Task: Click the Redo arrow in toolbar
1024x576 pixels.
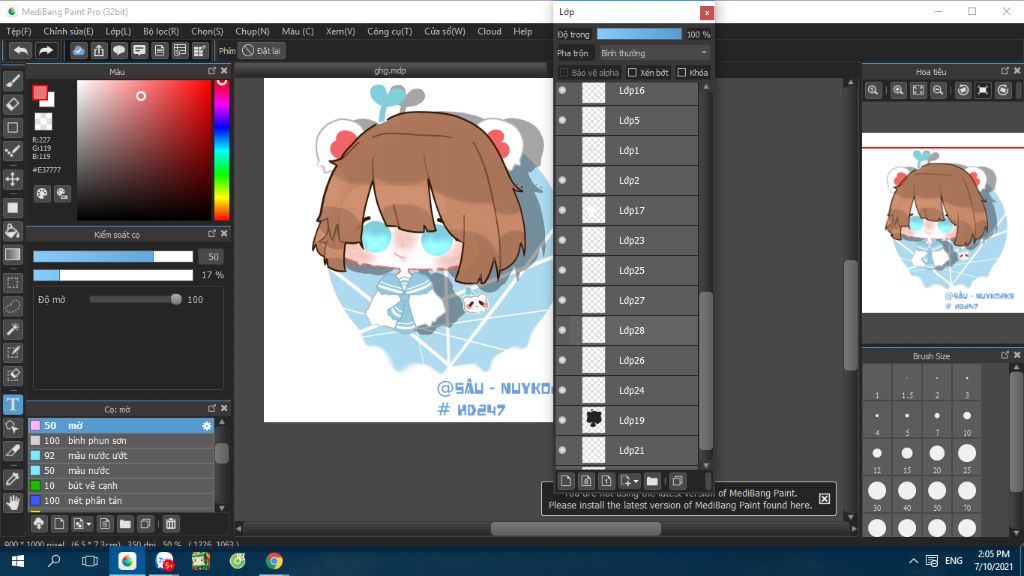Action: pyautogui.click(x=46, y=50)
